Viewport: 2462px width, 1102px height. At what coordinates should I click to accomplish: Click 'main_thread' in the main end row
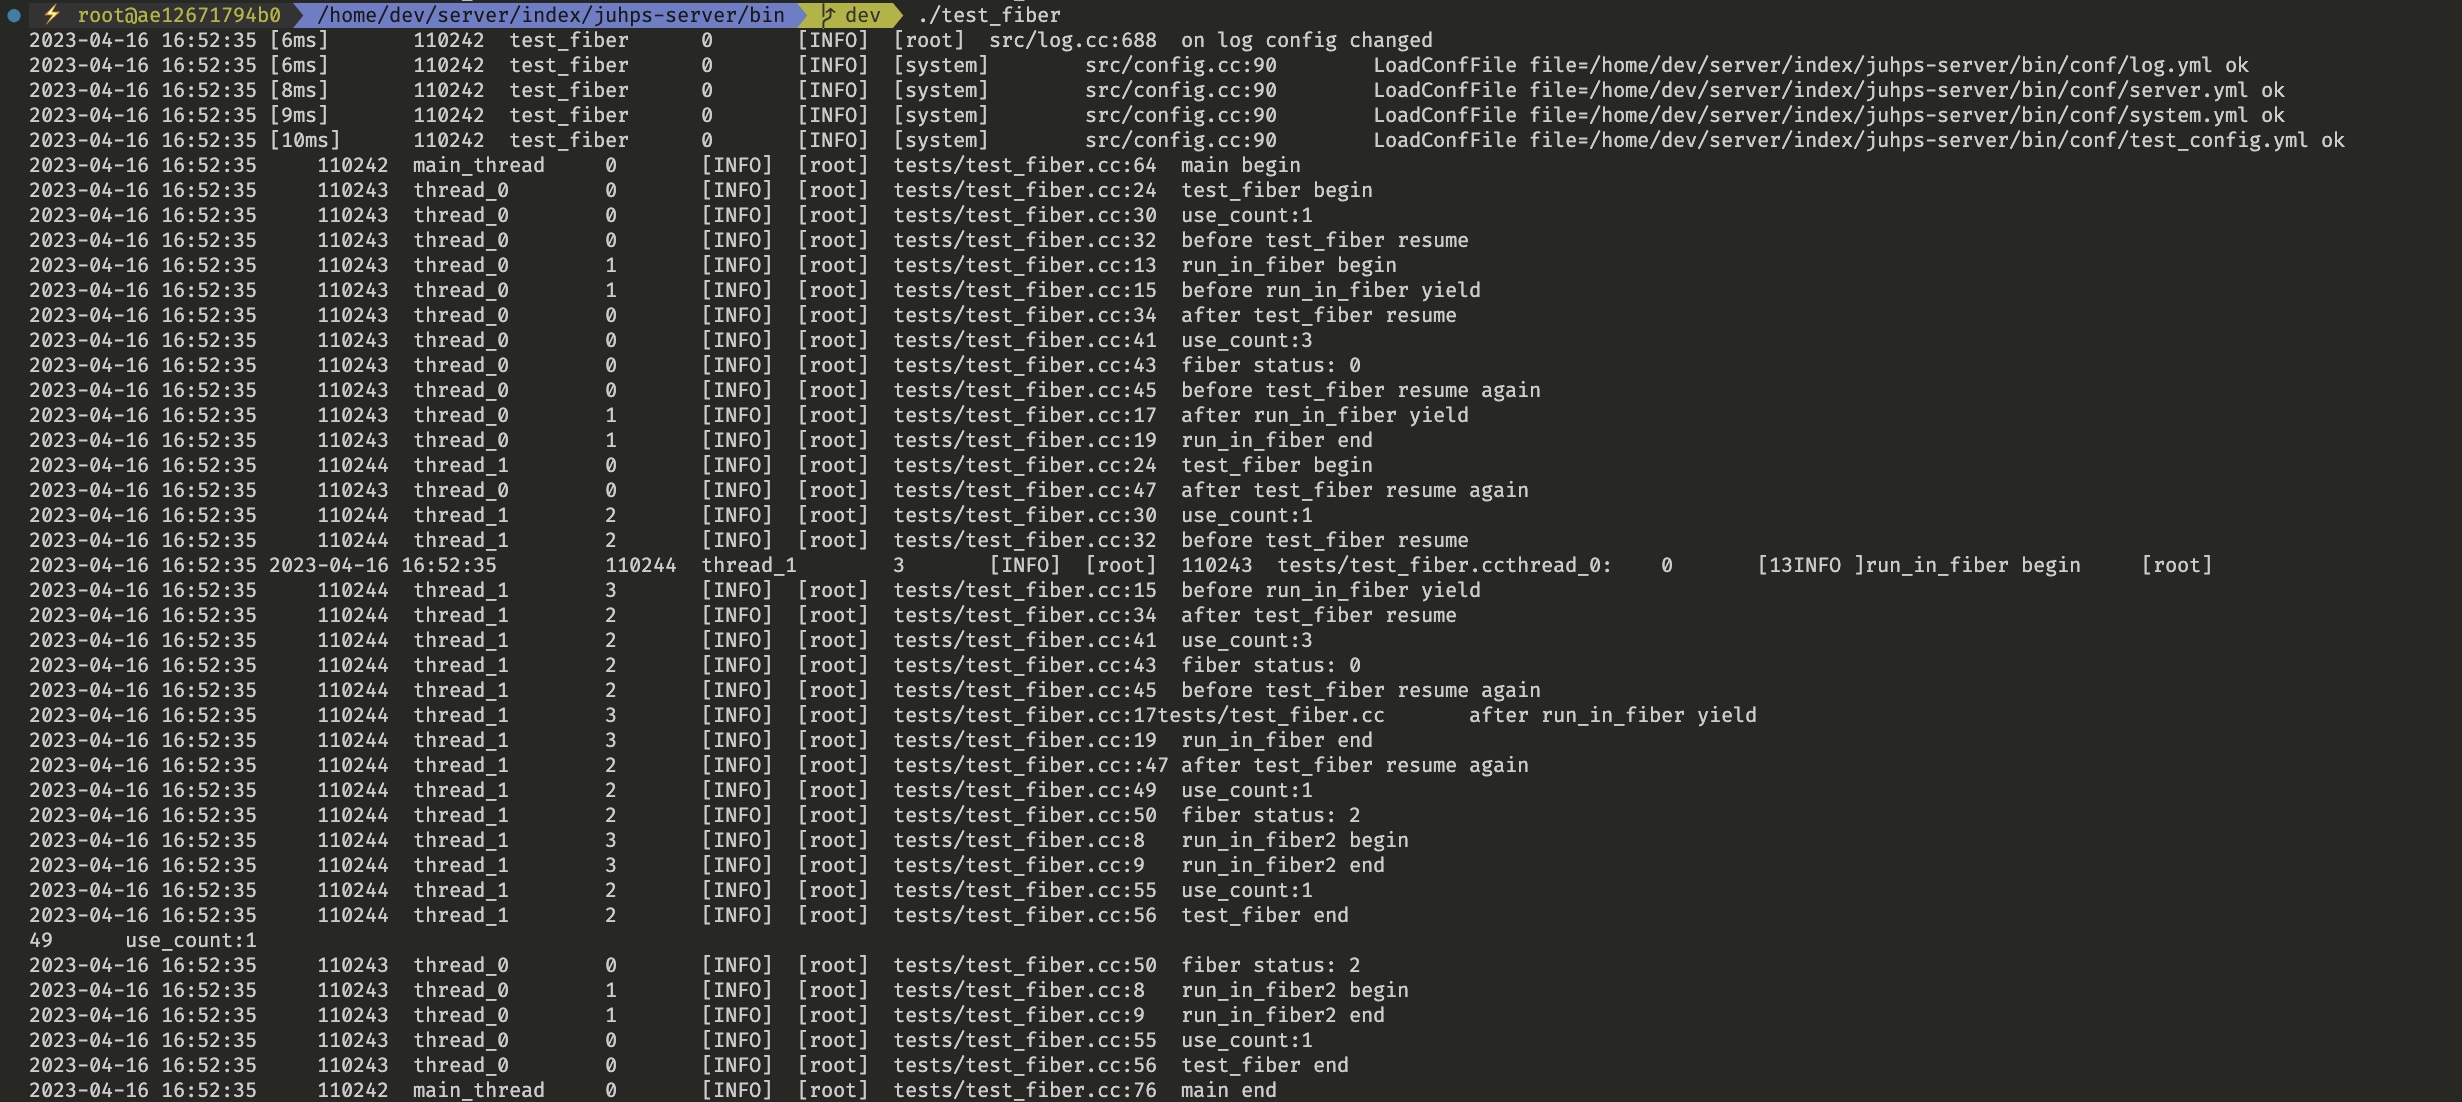[x=479, y=1090]
